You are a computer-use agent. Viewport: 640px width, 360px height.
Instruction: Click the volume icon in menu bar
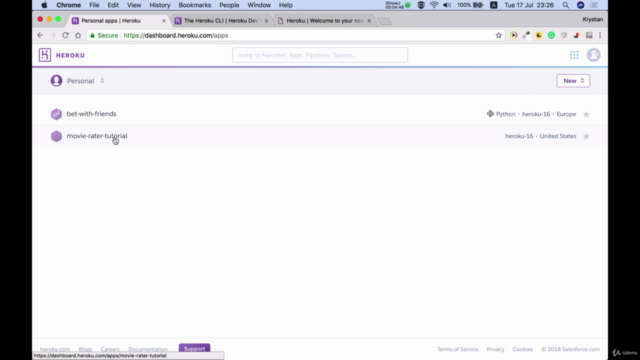(x=447, y=5)
